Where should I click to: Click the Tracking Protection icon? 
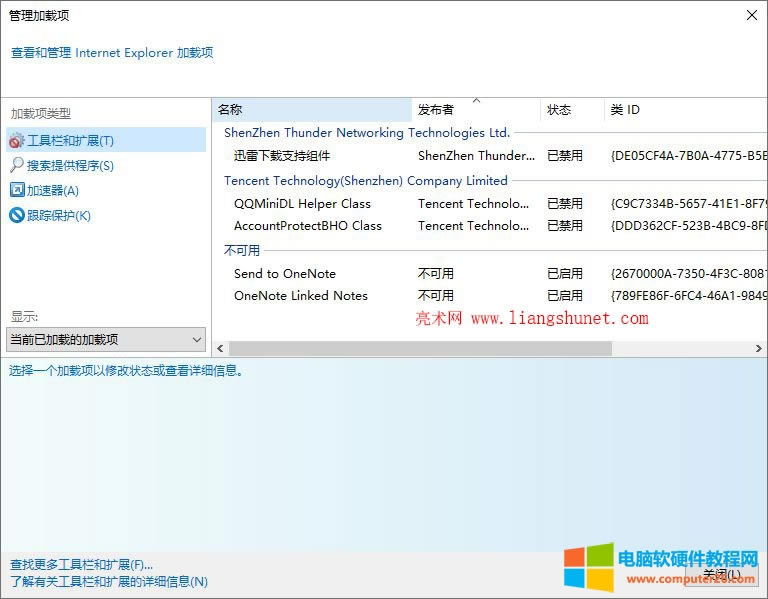(x=17, y=215)
